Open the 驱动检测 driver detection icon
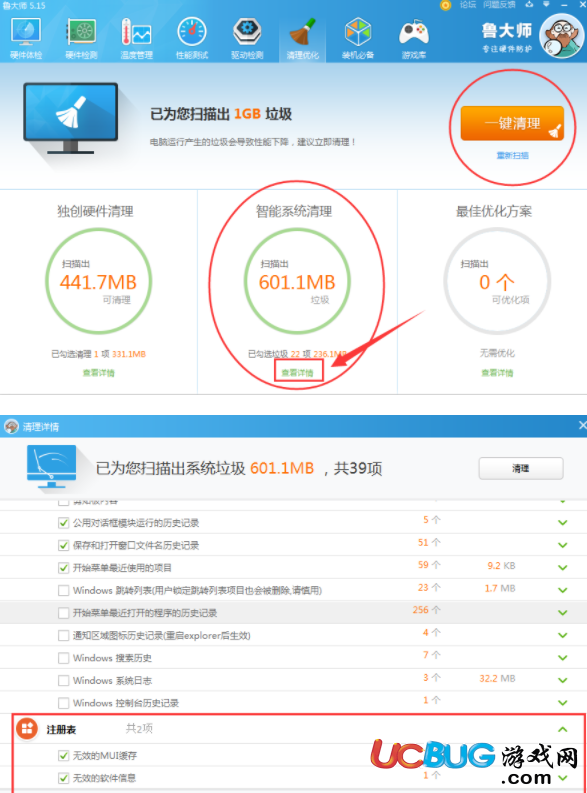 tap(247, 38)
